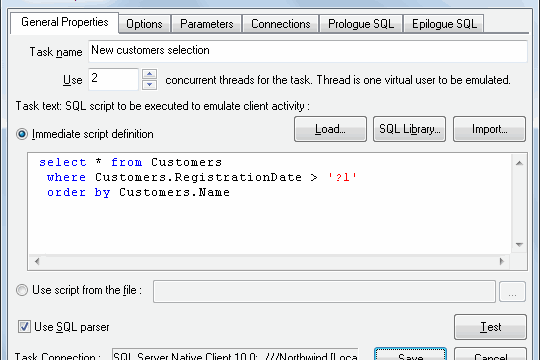Open the SQL Library... button
The image size is (540, 360).
[x=409, y=129]
